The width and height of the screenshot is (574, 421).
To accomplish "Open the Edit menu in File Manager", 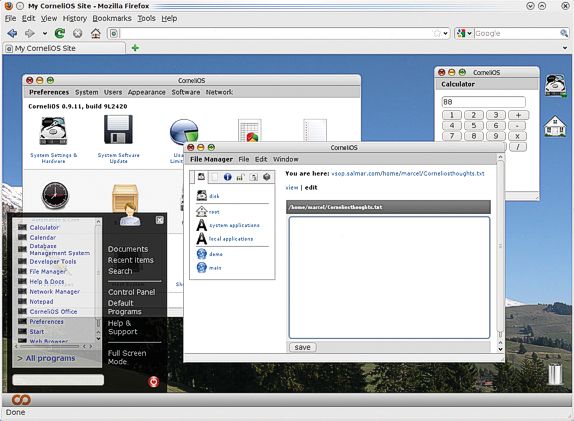I will tap(261, 159).
